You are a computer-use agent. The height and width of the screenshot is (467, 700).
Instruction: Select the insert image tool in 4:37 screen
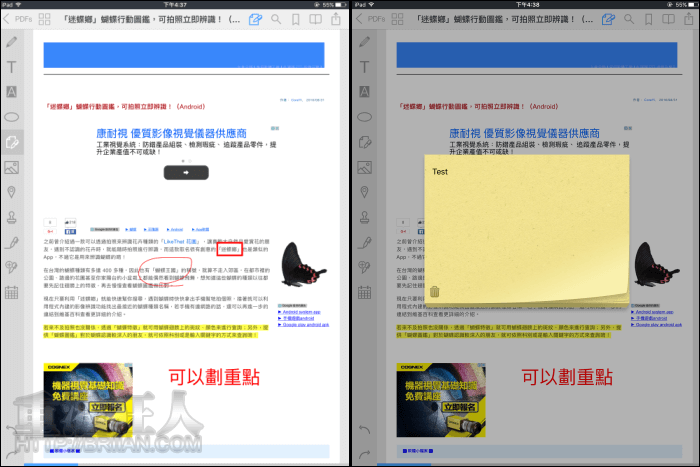pyautogui.click(x=12, y=167)
